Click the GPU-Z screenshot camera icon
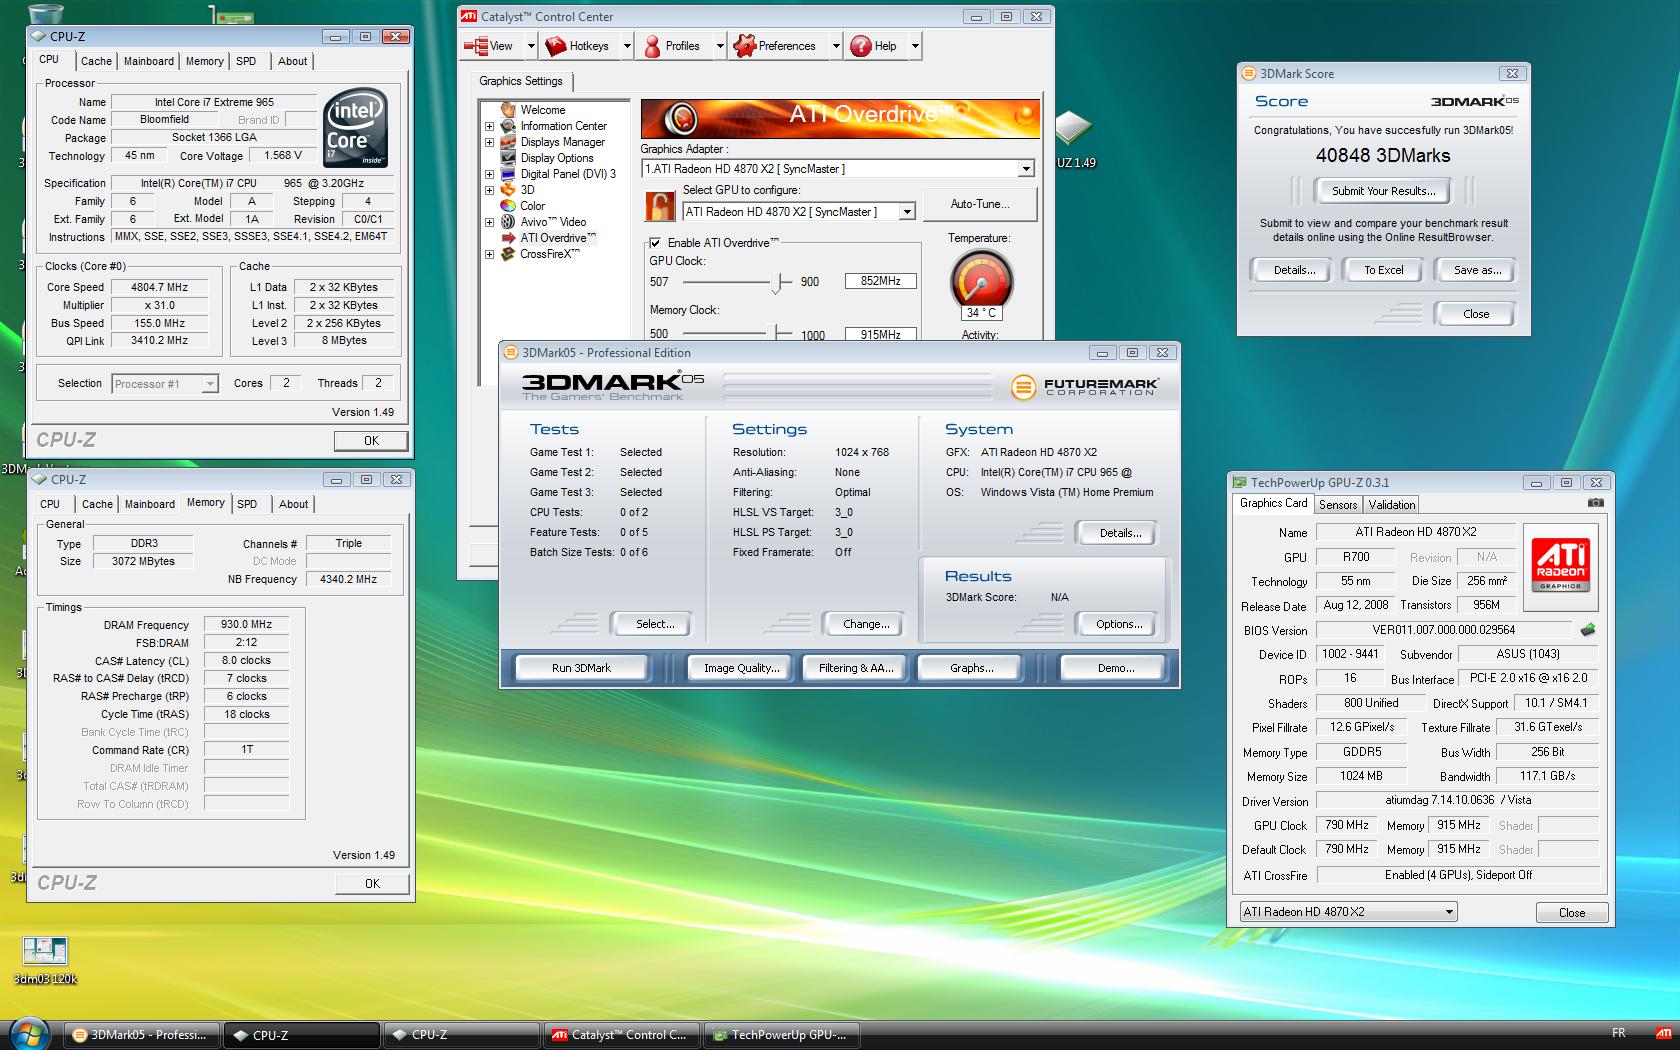Image resolution: width=1680 pixels, height=1050 pixels. point(1596,503)
